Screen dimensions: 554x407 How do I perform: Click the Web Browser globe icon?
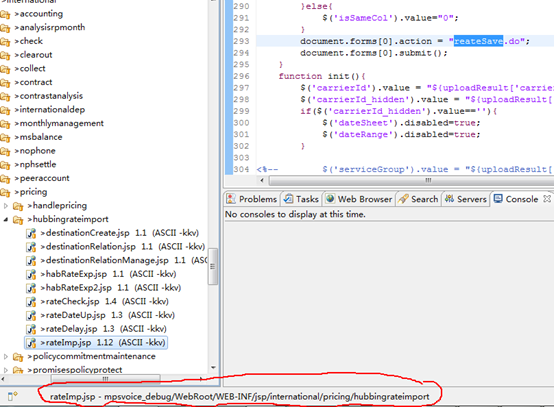pyautogui.click(x=330, y=199)
